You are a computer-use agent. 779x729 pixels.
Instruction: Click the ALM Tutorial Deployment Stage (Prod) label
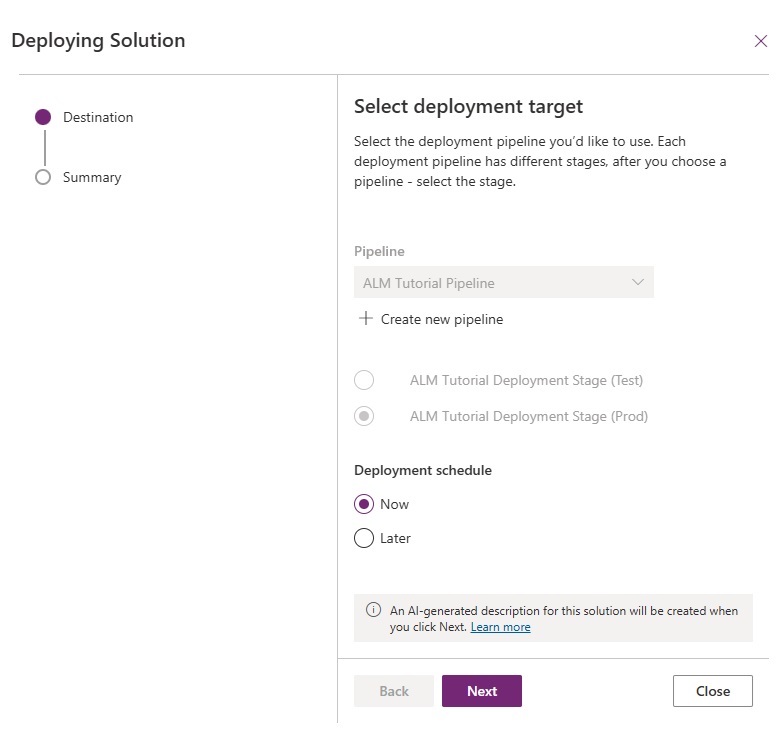[x=529, y=416]
